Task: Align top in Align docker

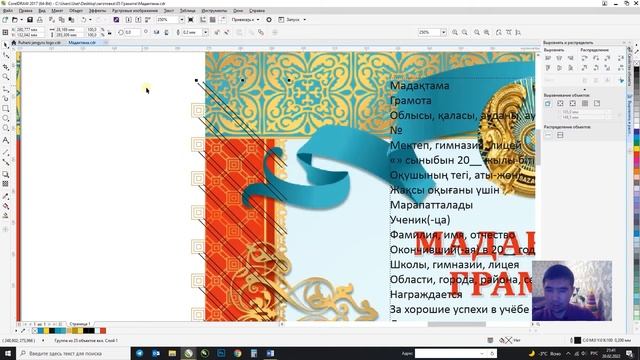Action: pyautogui.click(x=548, y=68)
